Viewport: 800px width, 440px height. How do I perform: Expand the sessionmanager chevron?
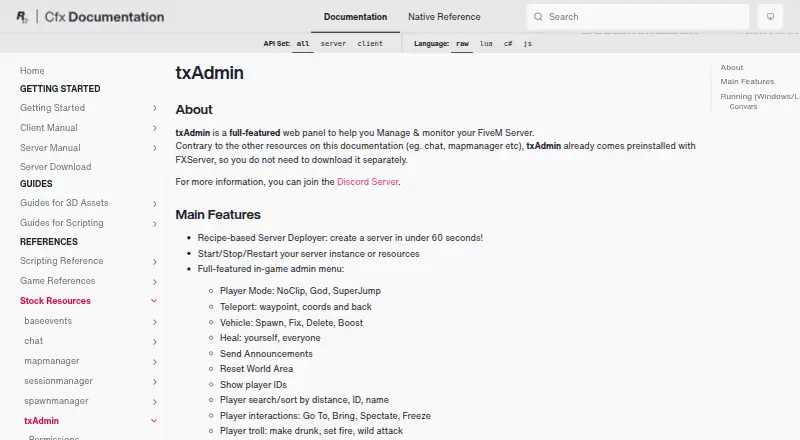(154, 382)
